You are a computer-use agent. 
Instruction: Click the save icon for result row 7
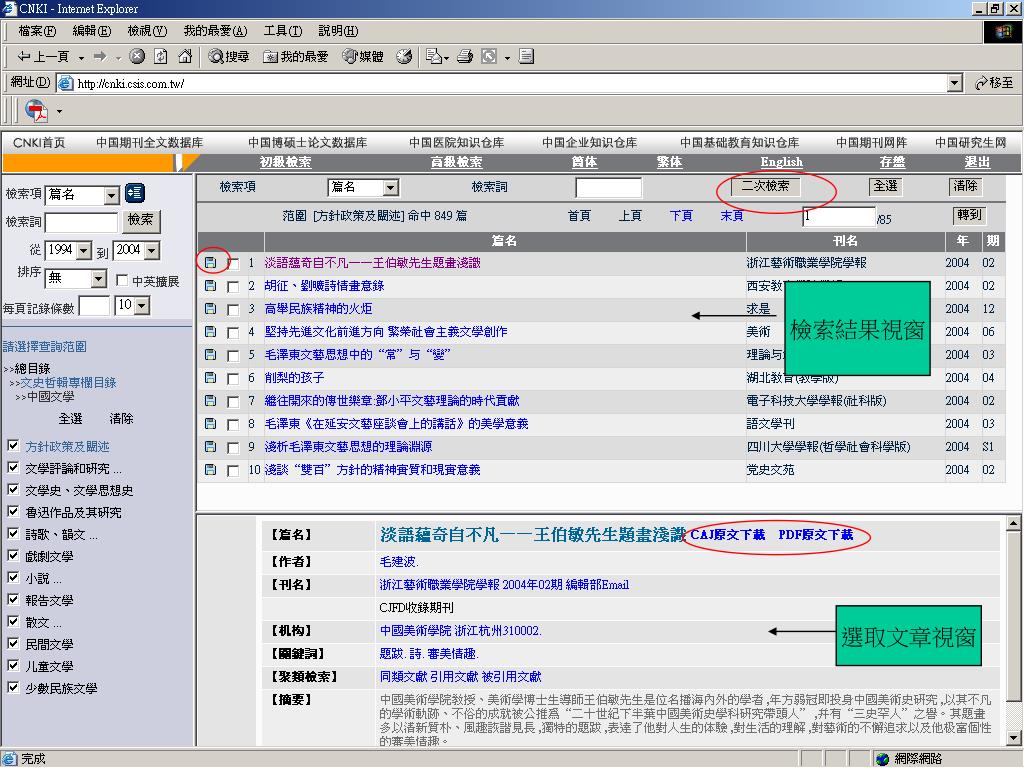[210, 400]
